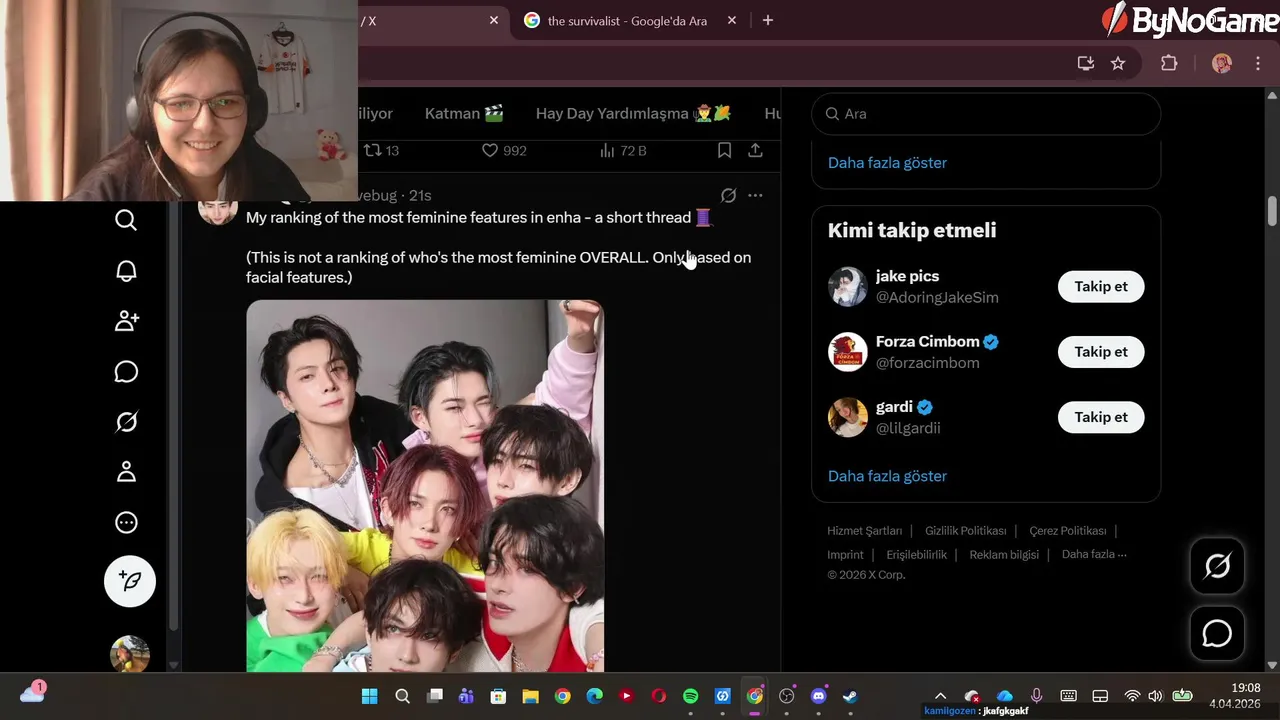1280x720 pixels.
Task: Click the page vertical scrollbar thumb
Action: click(1272, 211)
